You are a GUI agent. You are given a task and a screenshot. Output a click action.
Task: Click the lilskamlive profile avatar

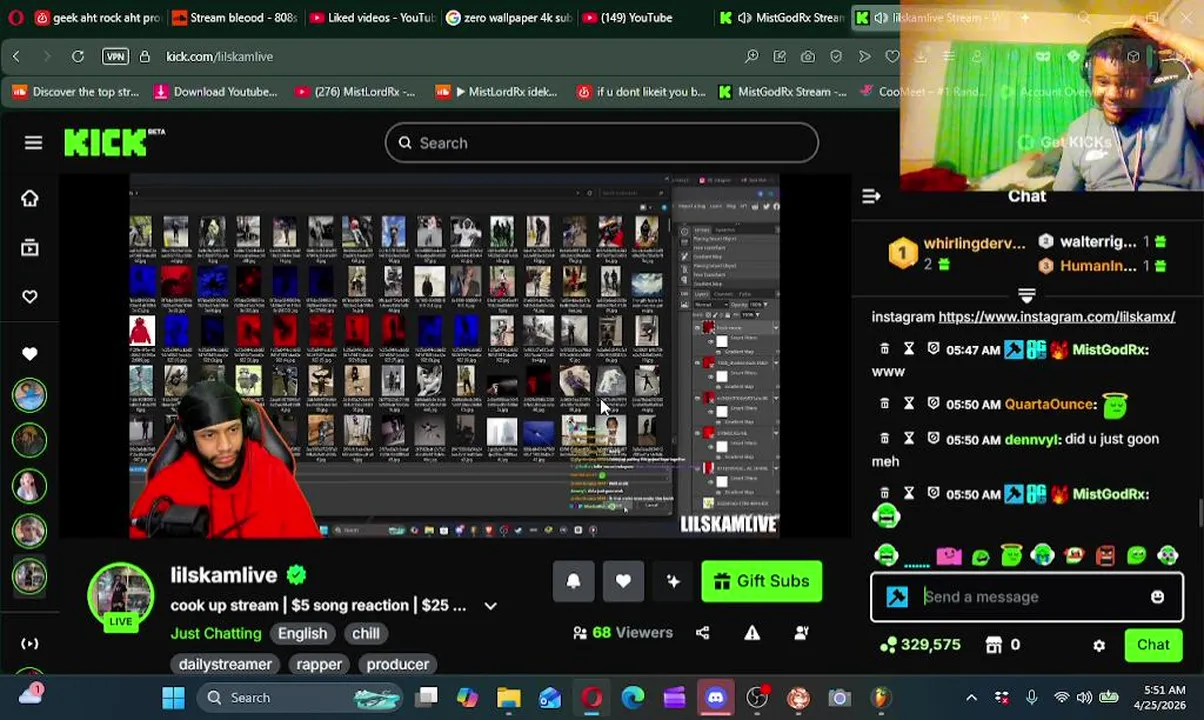[120, 596]
